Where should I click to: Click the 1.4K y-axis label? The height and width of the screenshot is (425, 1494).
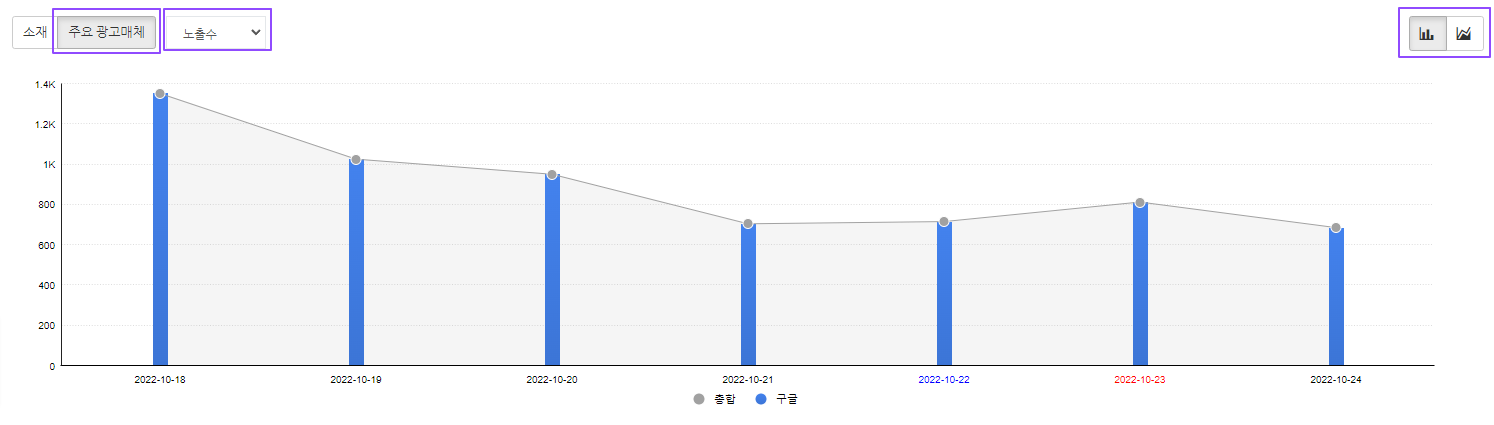[45, 85]
